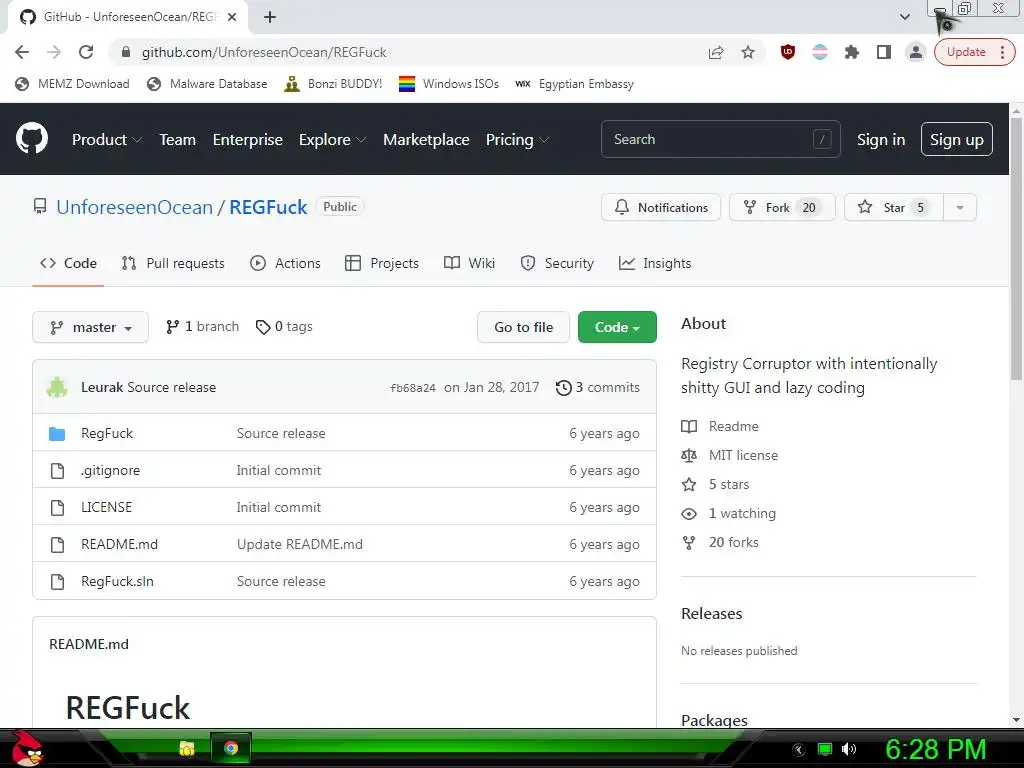Open the uBlock Origin extension icon

[x=788, y=52]
